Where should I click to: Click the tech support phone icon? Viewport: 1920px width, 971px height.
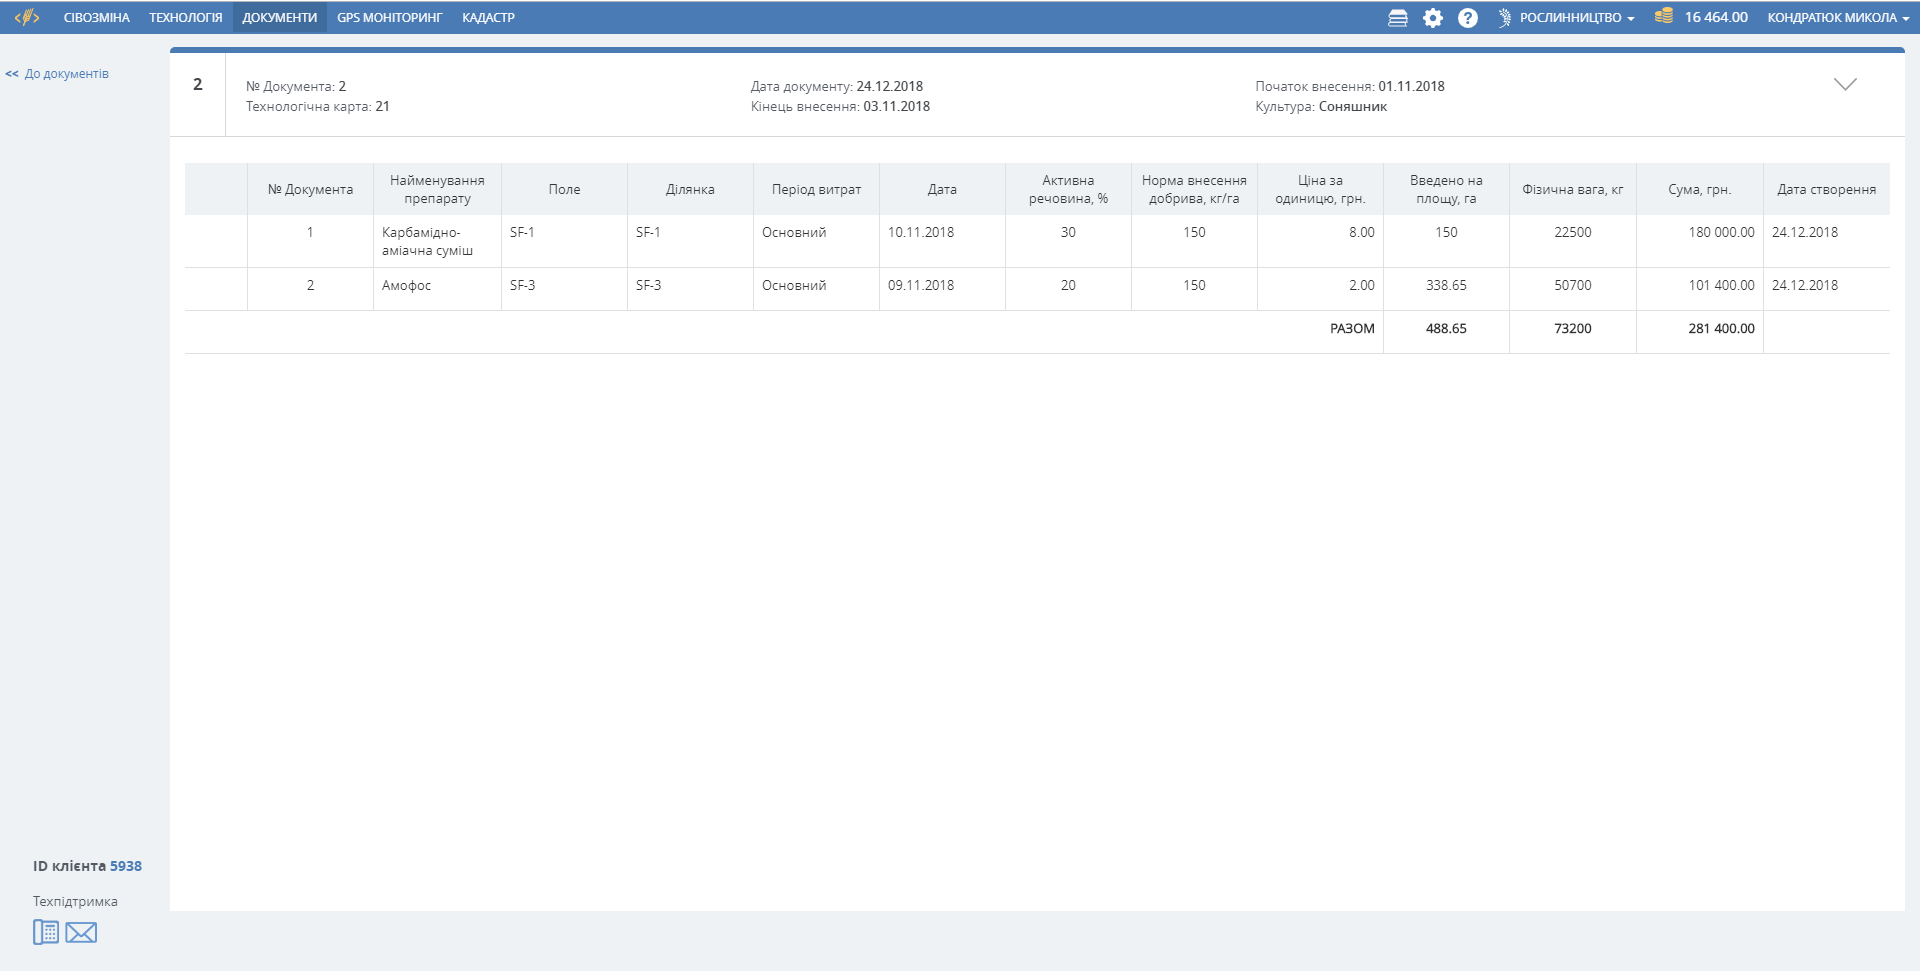[x=46, y=932]
